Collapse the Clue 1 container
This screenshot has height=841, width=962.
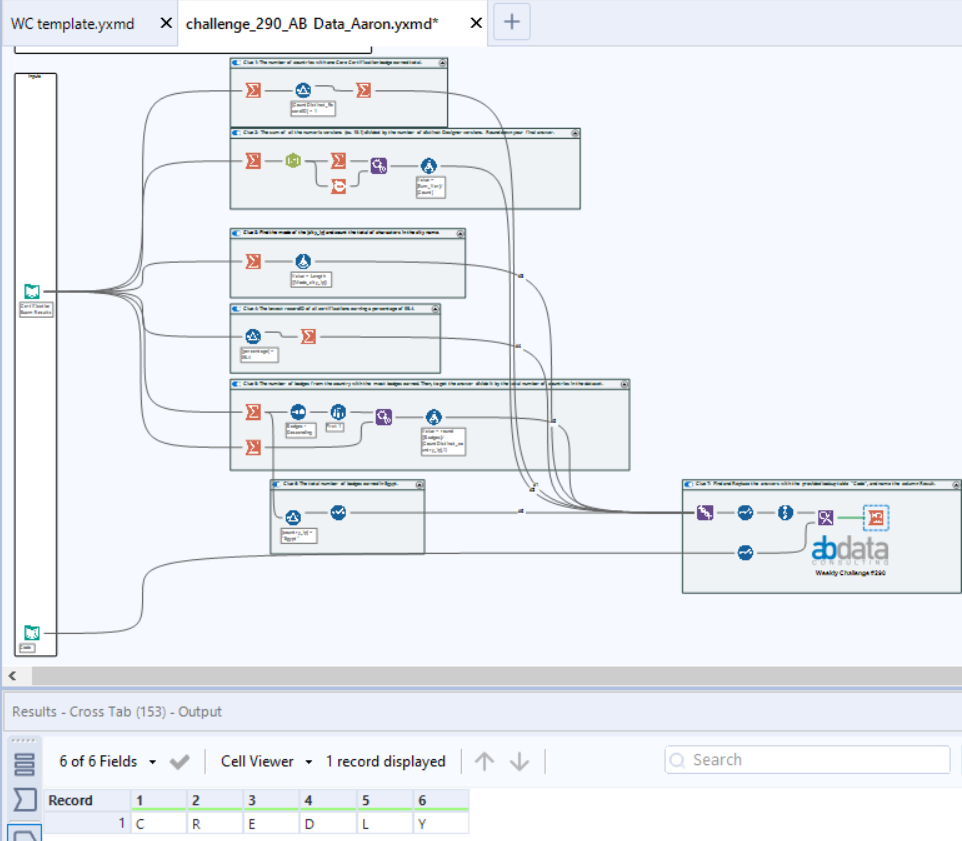(442, 63)
